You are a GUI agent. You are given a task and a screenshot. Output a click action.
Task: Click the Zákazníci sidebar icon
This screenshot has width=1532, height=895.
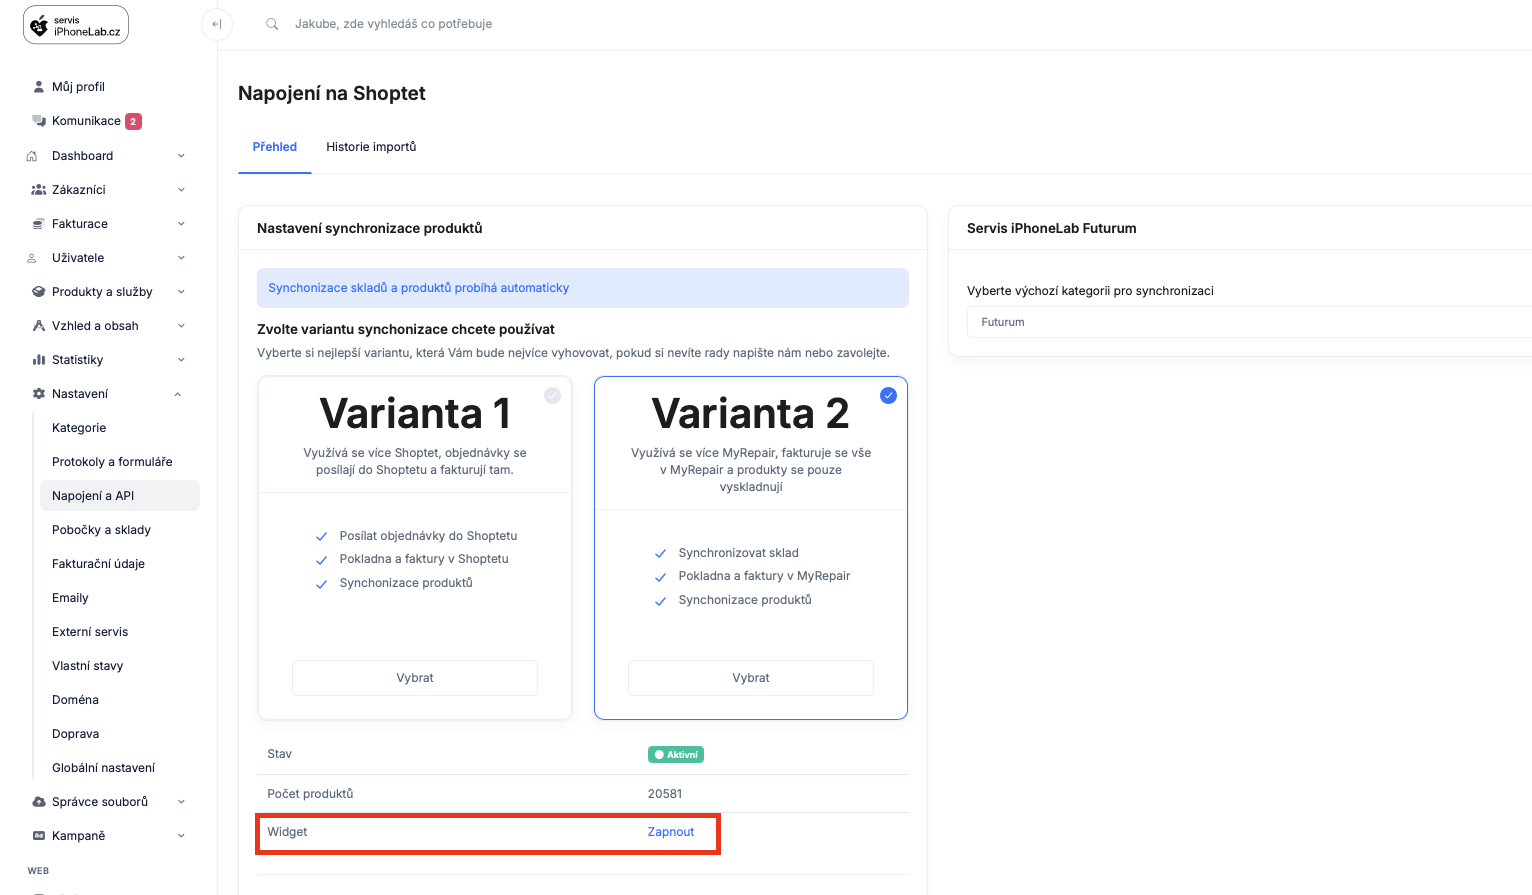[x=36, y=189]
